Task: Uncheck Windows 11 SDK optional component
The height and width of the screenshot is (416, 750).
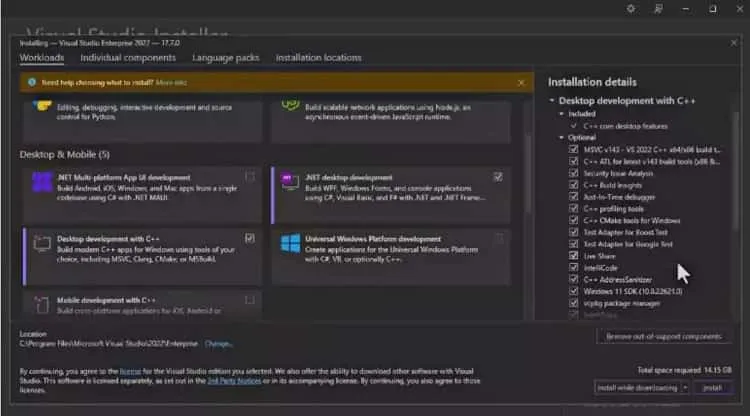Action: click(574, 291)
